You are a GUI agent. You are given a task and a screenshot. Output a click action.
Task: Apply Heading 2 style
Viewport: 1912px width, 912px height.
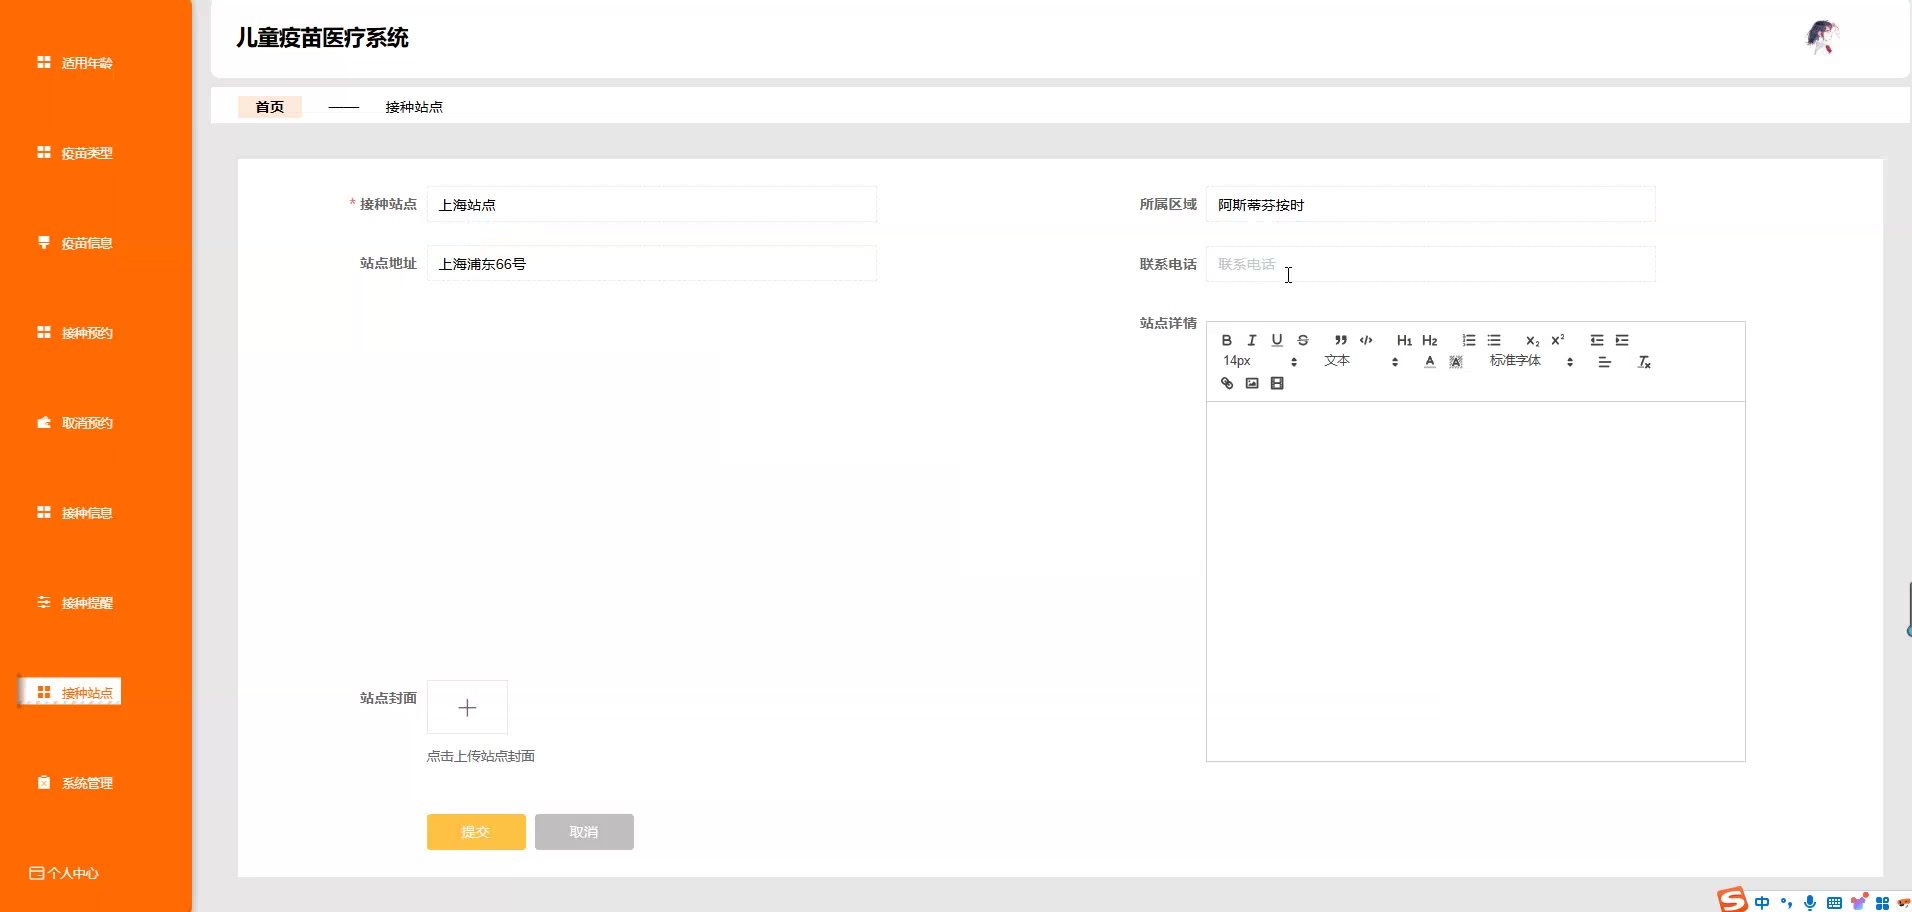click(x=1430, y=340)
